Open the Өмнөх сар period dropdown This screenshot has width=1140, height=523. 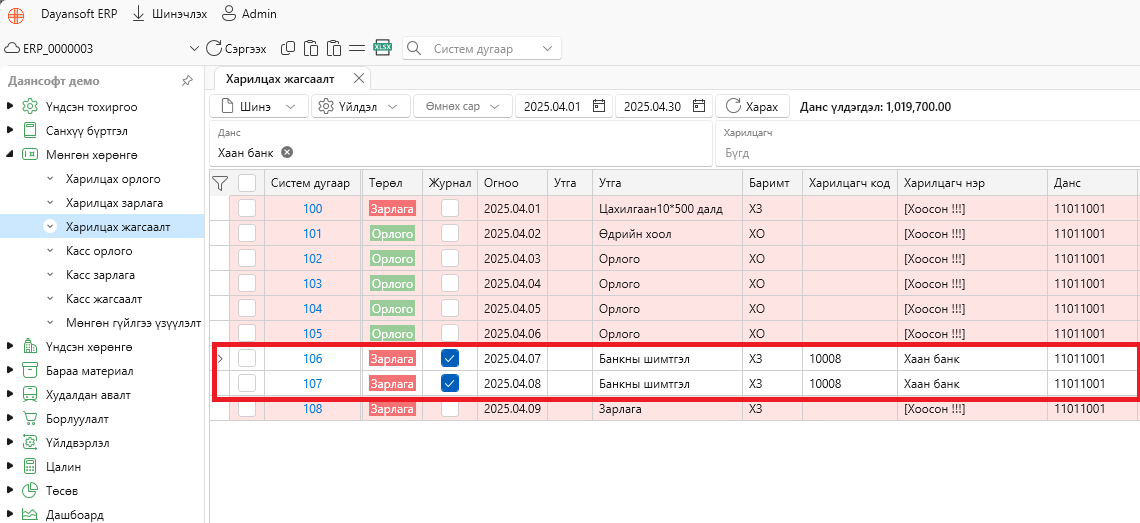coord(462,106)
